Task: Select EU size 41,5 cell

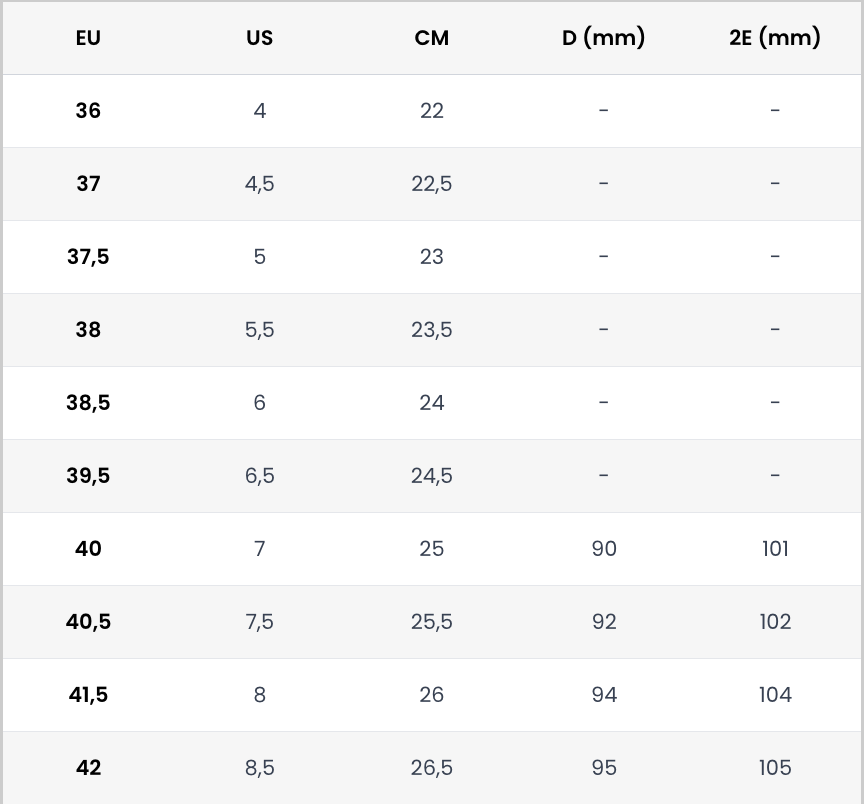Action: [88, 695]
